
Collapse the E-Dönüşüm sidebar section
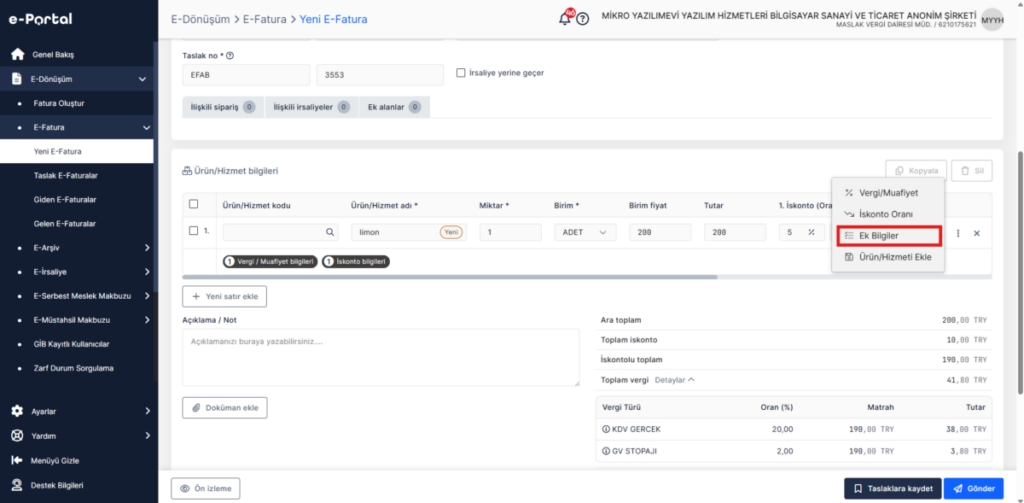pyautogui.click(x=142, y=79)
